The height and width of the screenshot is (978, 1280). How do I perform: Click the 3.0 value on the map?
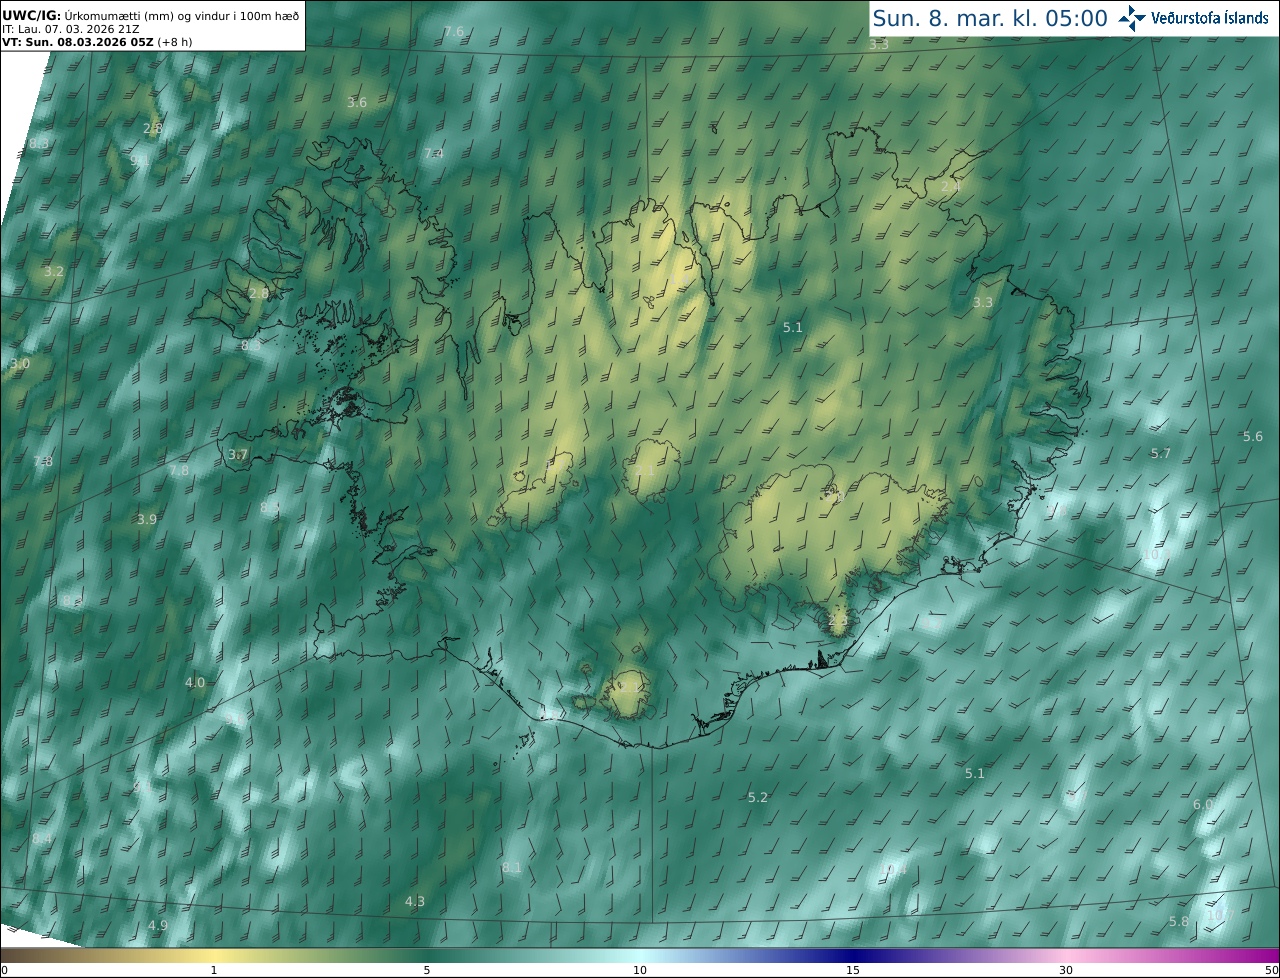pyautogui.click(x=20, y=364)
